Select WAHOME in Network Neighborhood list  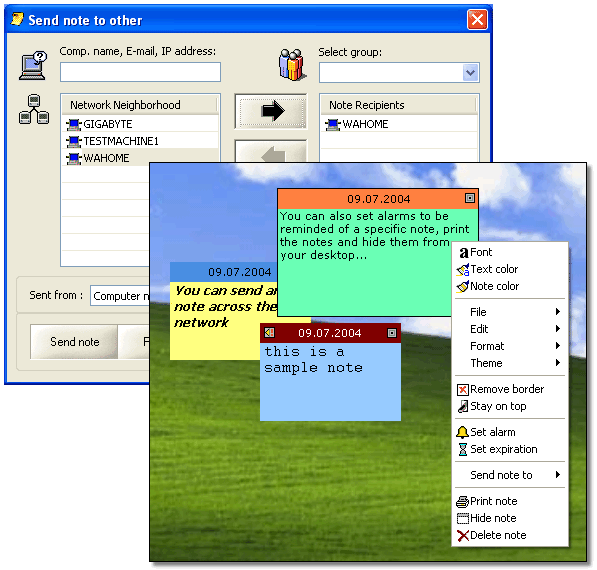coord(140,158)
